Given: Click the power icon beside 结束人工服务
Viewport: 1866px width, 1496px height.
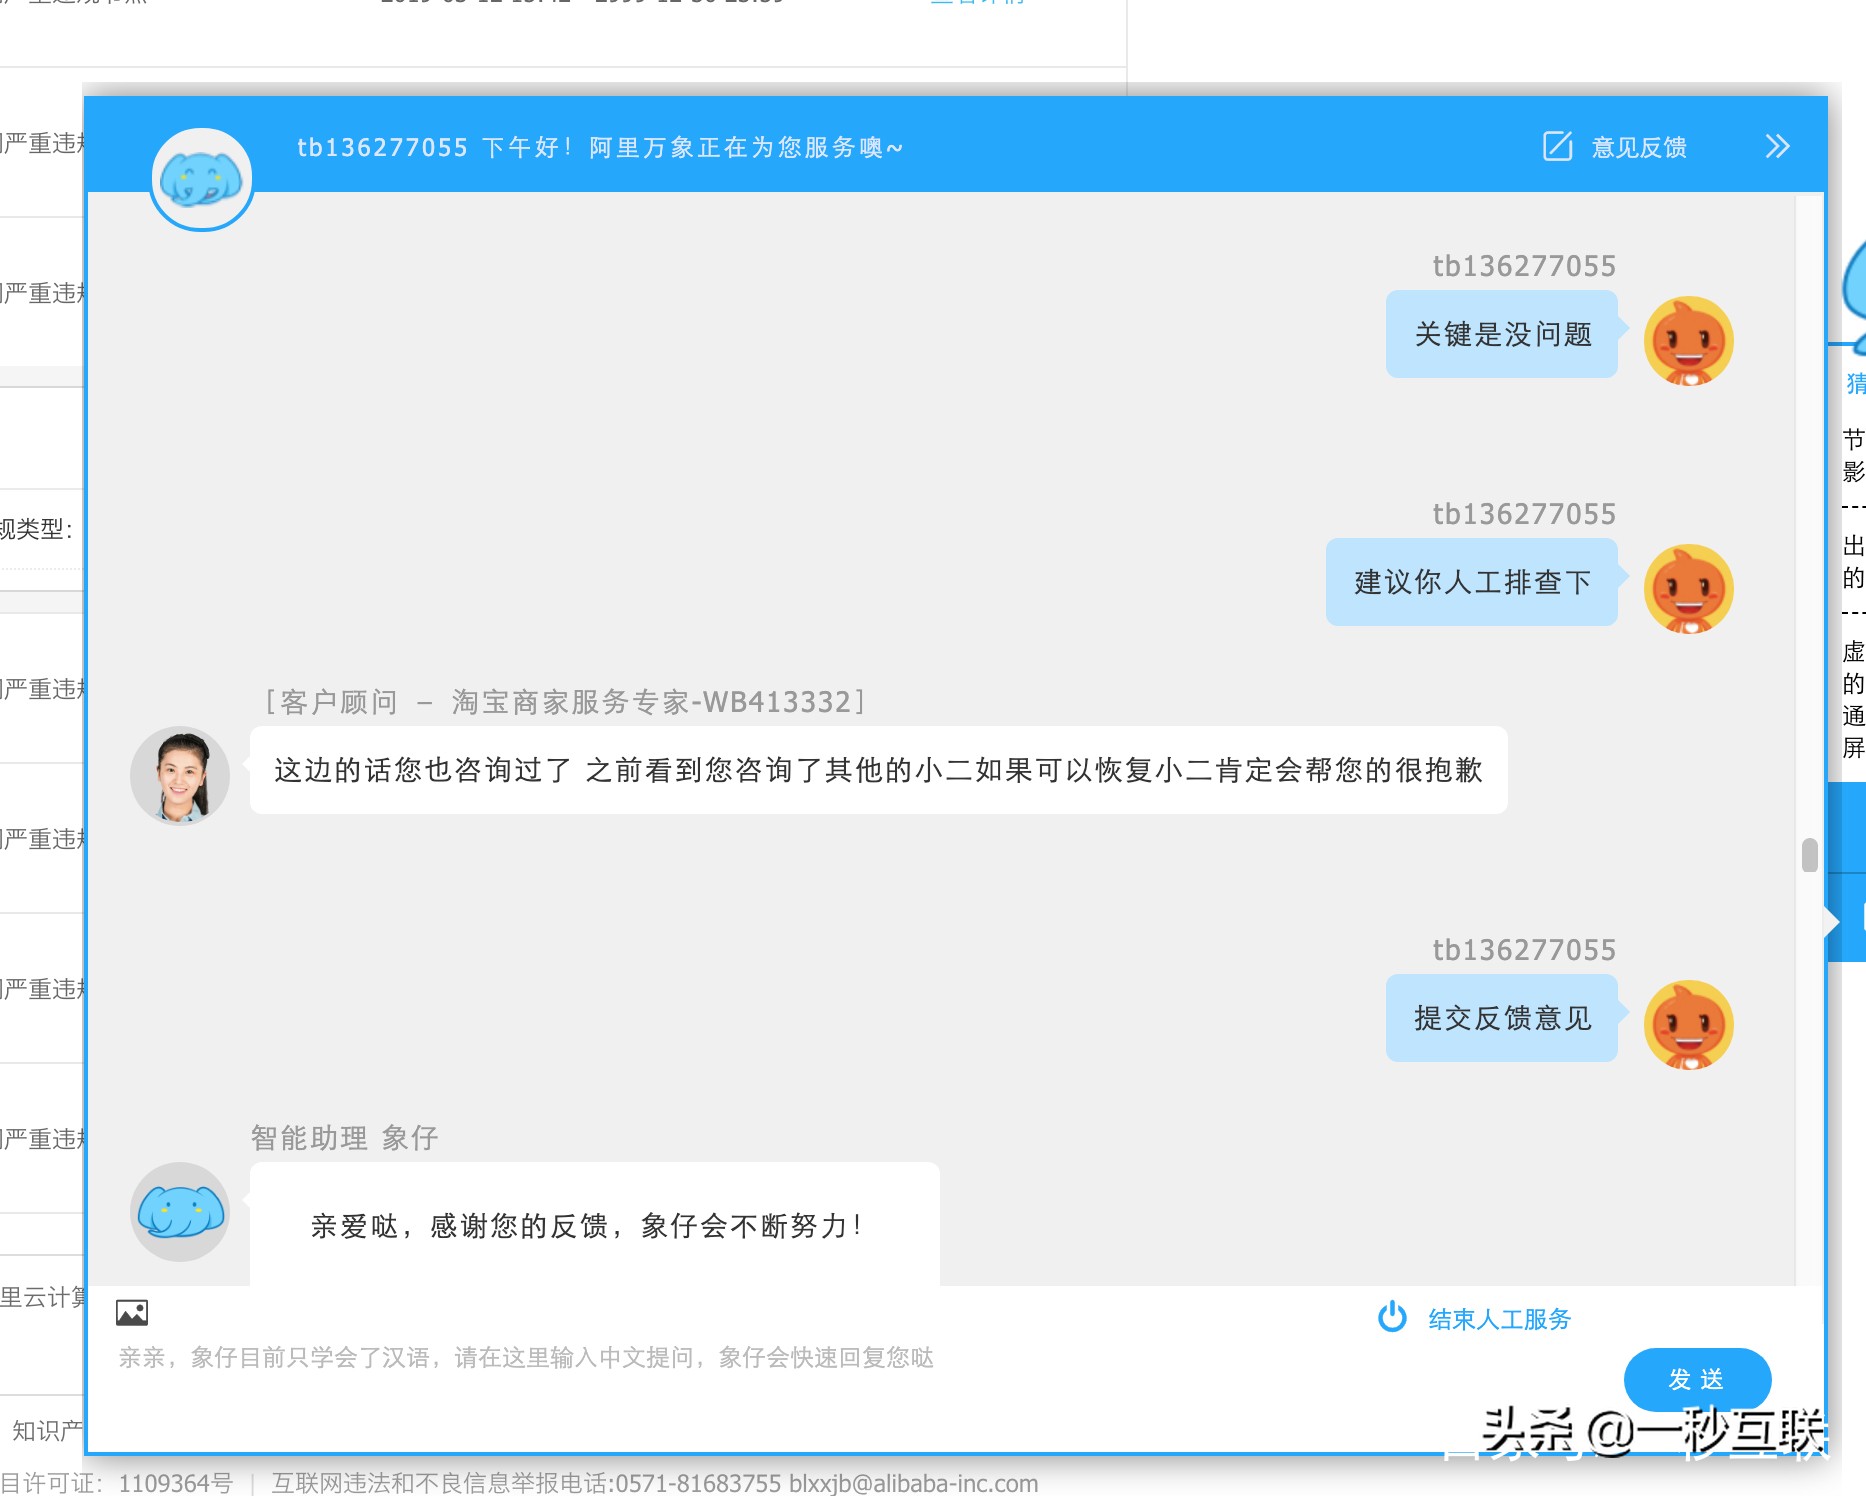Looking at the screenshot, I should [1392, 1318].
